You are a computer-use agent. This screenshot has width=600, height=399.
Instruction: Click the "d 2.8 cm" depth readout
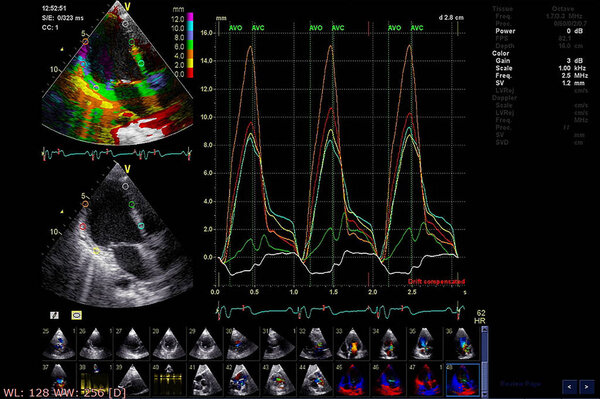[451, 18]
